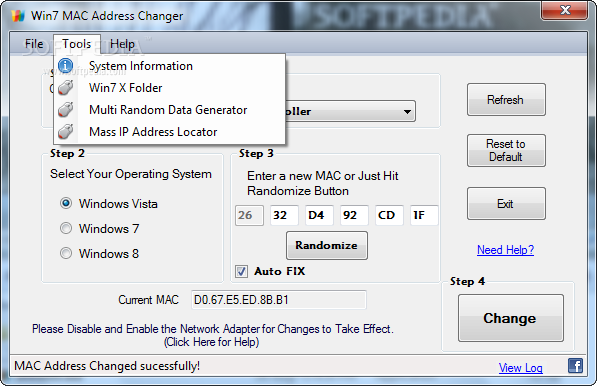Select the Windows 7 radio button
The width and height of the screenshot is (597, 386).
coord(66,228)
